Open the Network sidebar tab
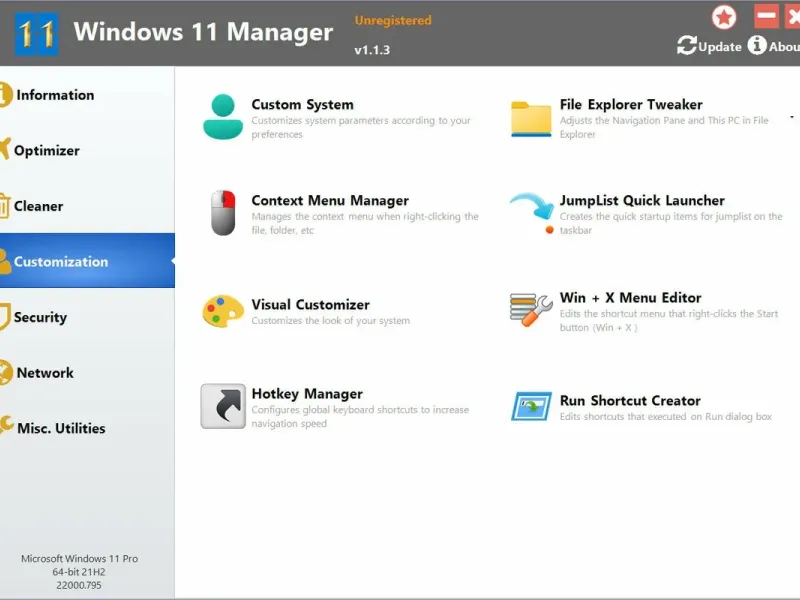 45,373
